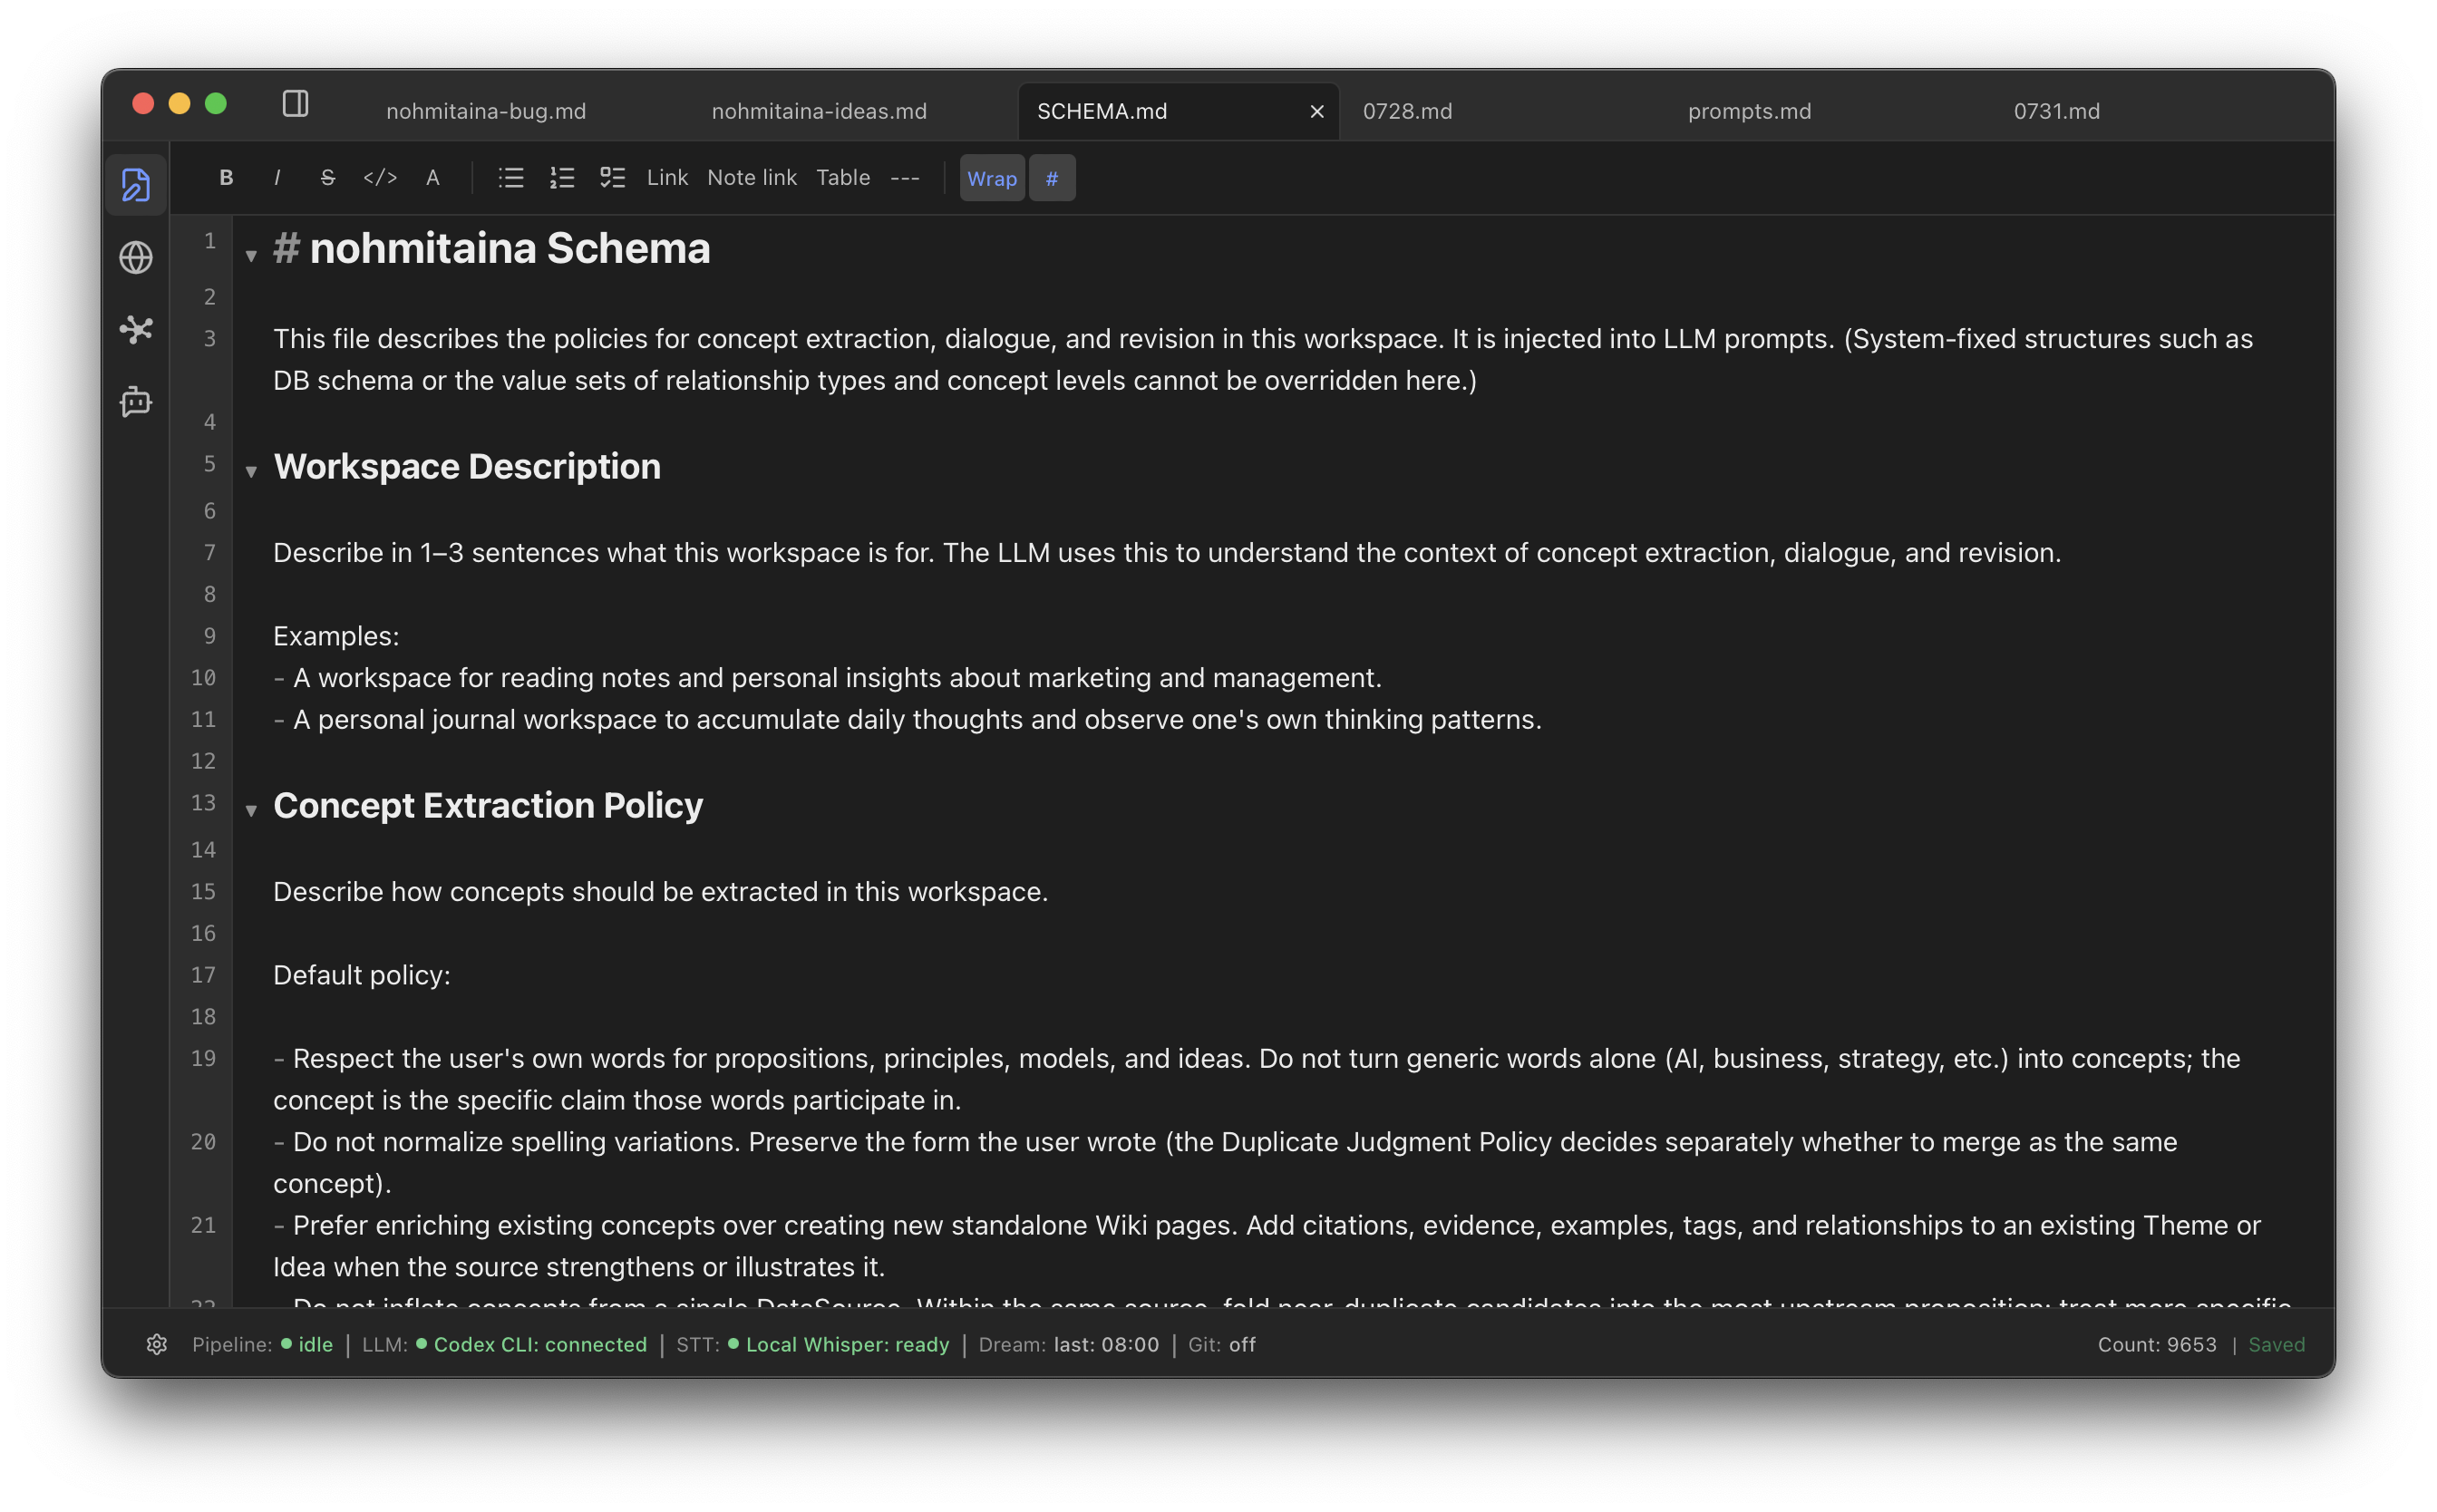2437x1512 pixels.
Task: Switch to the nohmitaina-bug.md tab
Action: (x=486, y=111)
